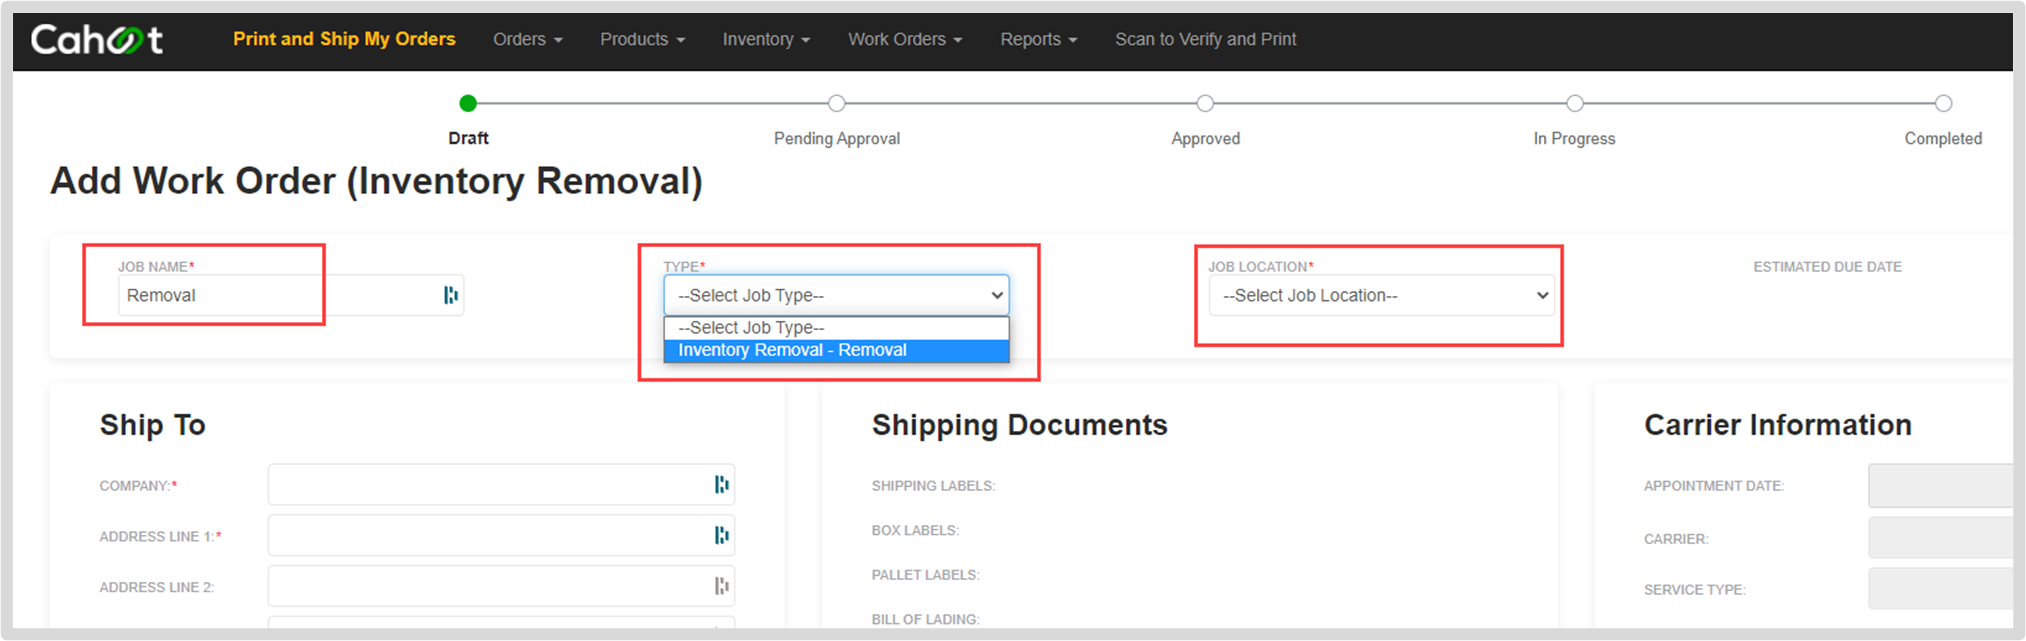Click the Estimated Due Date label

coord(1827,267)
